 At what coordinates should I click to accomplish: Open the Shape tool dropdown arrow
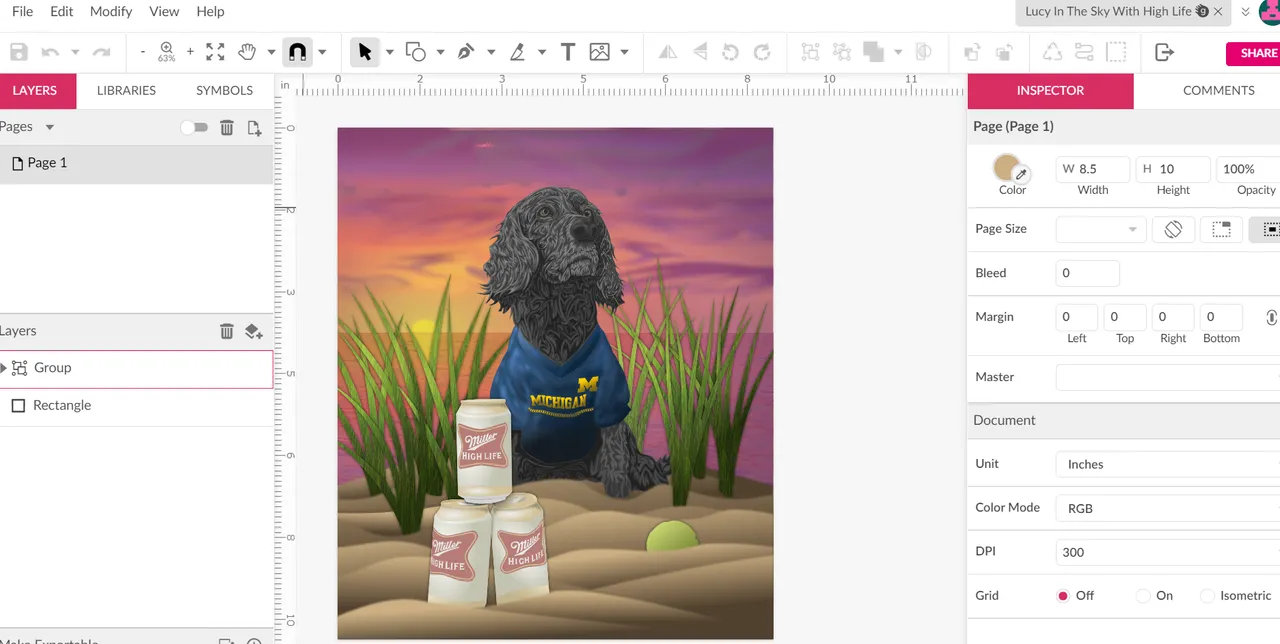pos(440,52)
